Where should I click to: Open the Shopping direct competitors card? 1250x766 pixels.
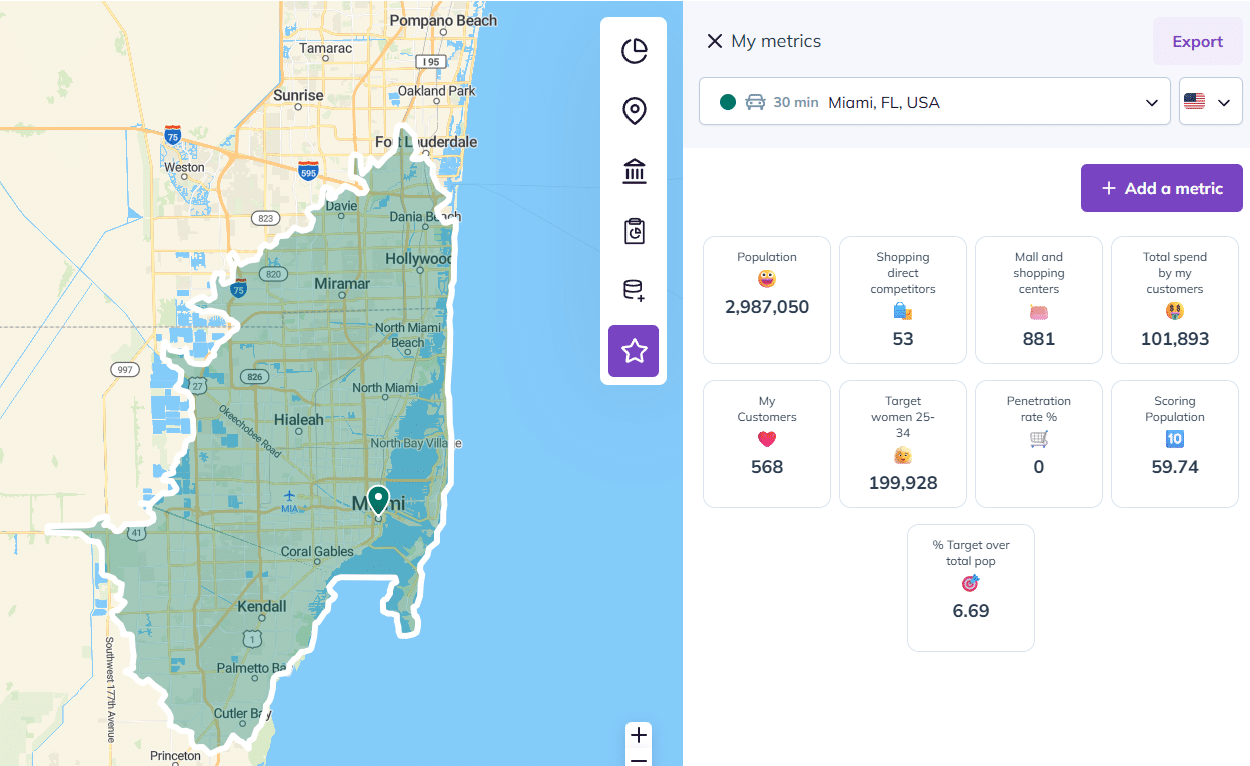pos(903,300)
